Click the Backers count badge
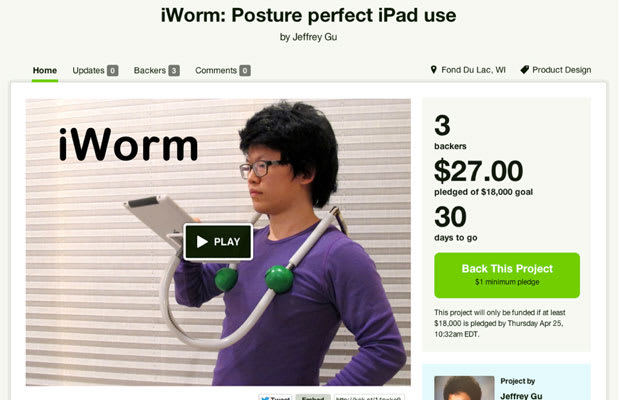This screenshot has height=400, width=620. click(174, 70)
